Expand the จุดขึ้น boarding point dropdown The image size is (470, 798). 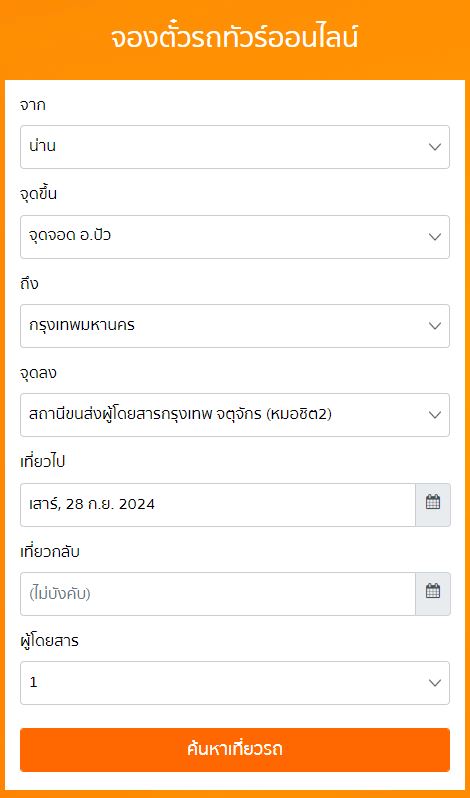(x=235, y=237)
